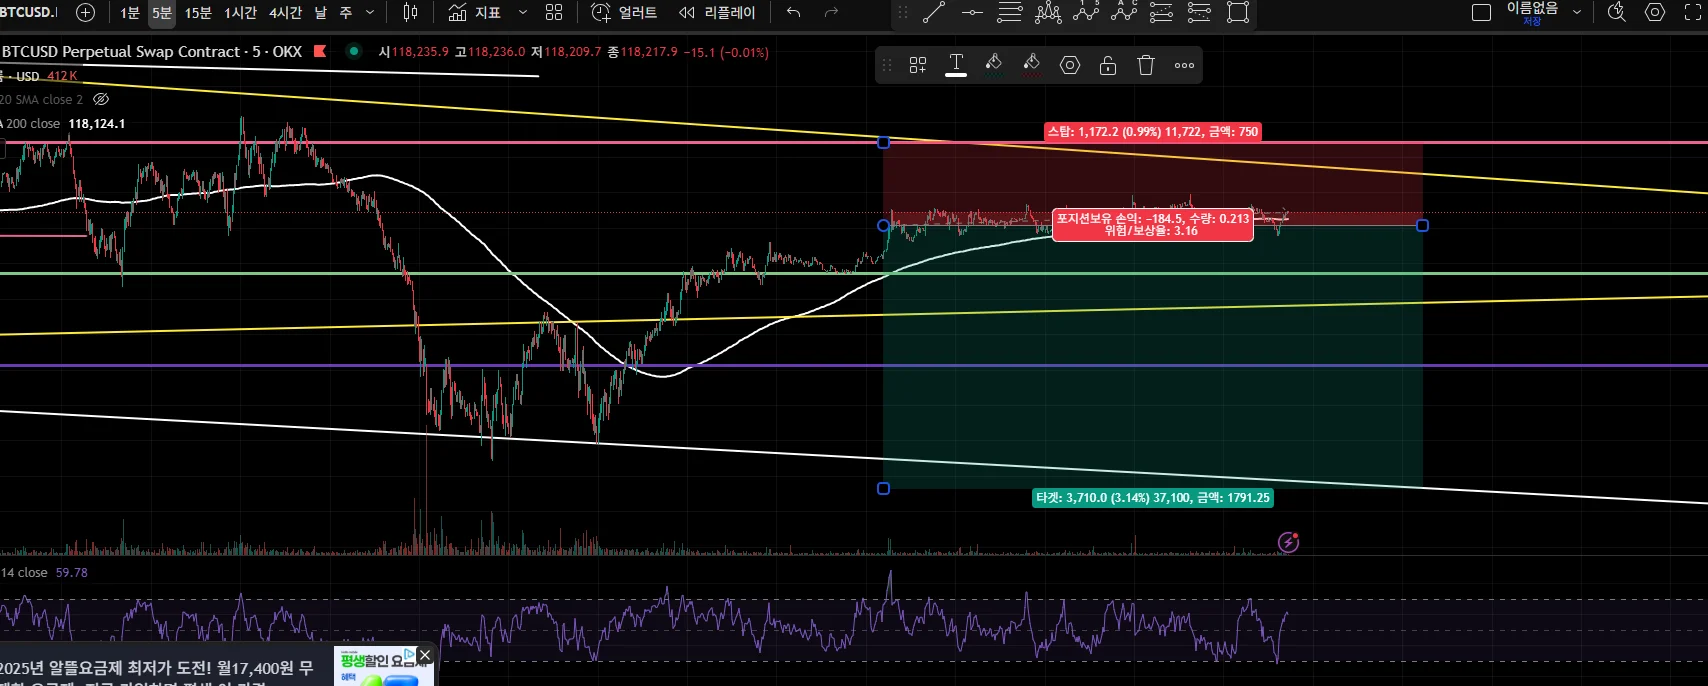The height and width of the screenshot is (686, 1708).
Task: Select the Fib Retracement tool
Action: 1010,12
